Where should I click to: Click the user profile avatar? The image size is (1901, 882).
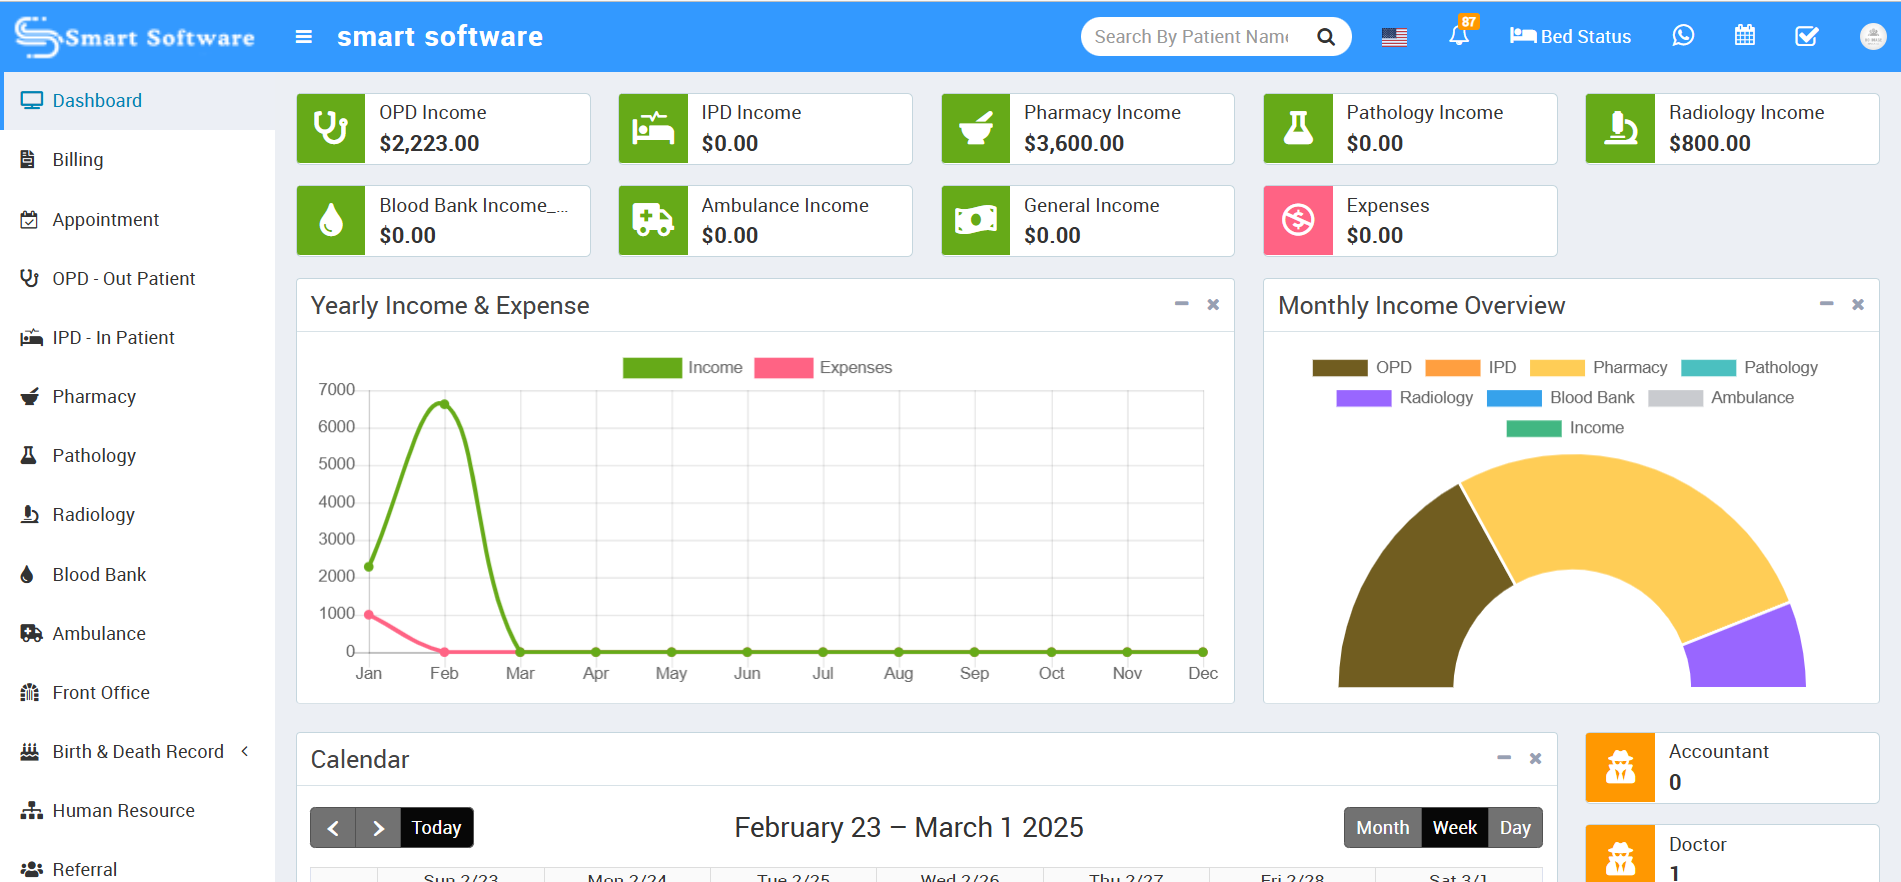[1872, 37]
